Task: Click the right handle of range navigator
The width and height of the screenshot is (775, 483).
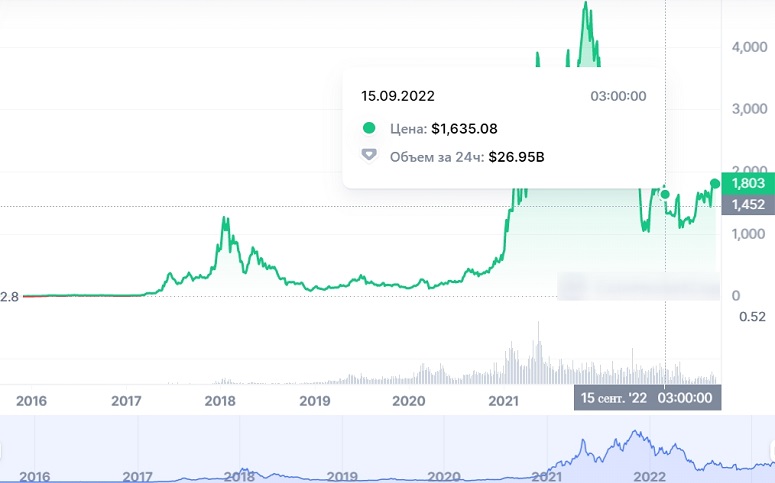Action: coord(772,450)
